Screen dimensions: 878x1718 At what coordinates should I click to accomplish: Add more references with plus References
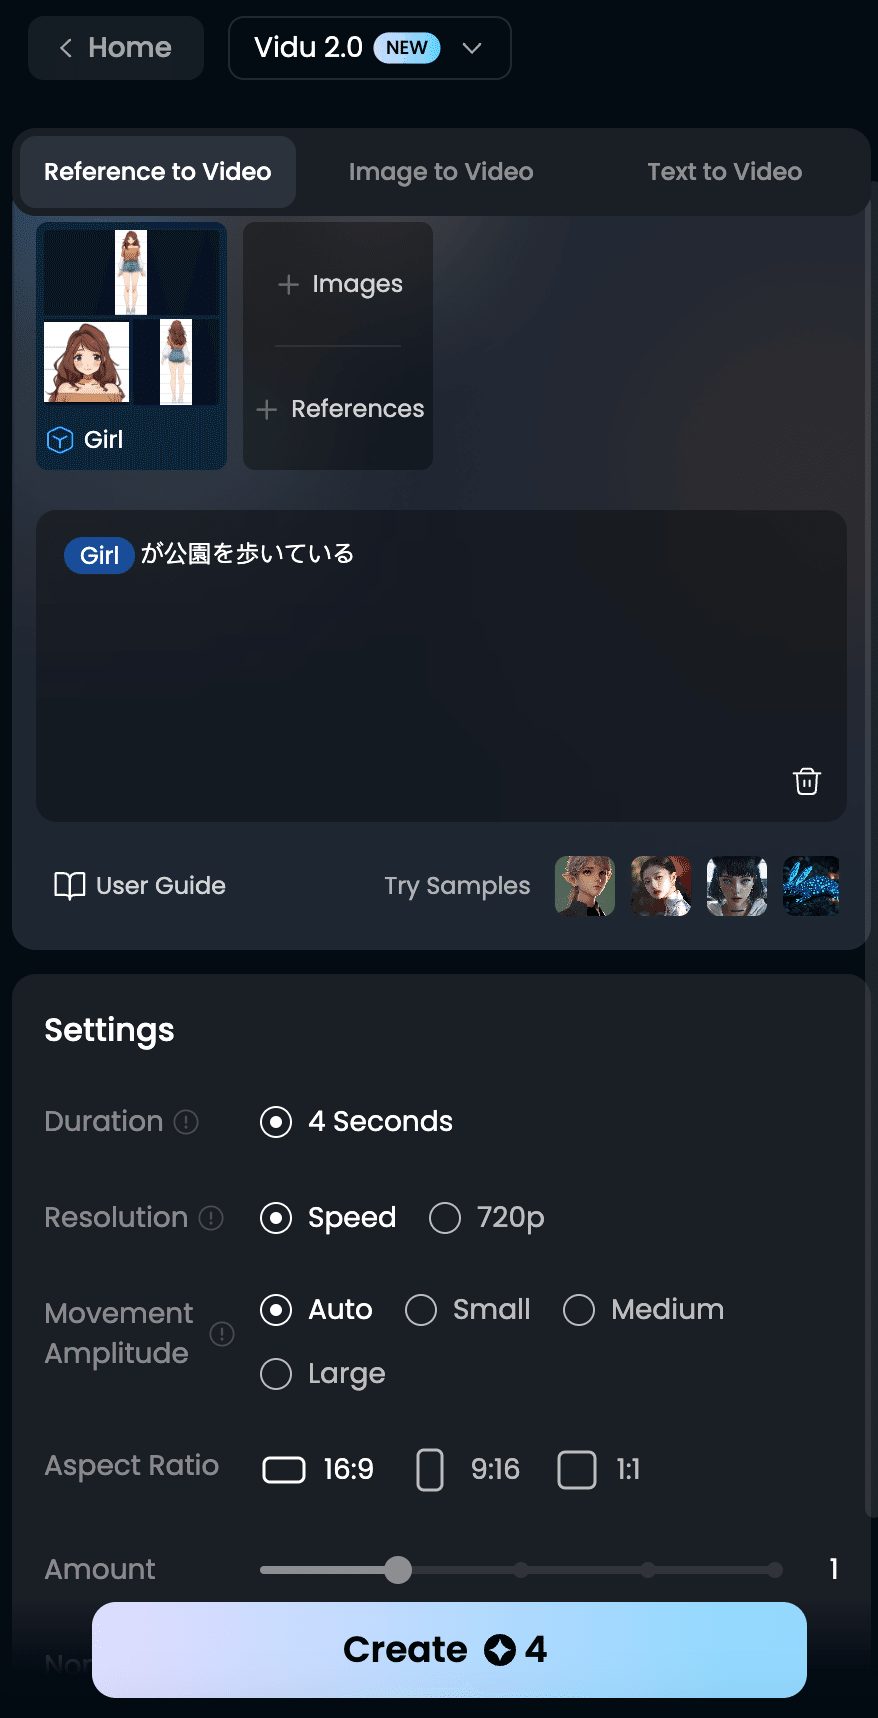pos(338,409)
